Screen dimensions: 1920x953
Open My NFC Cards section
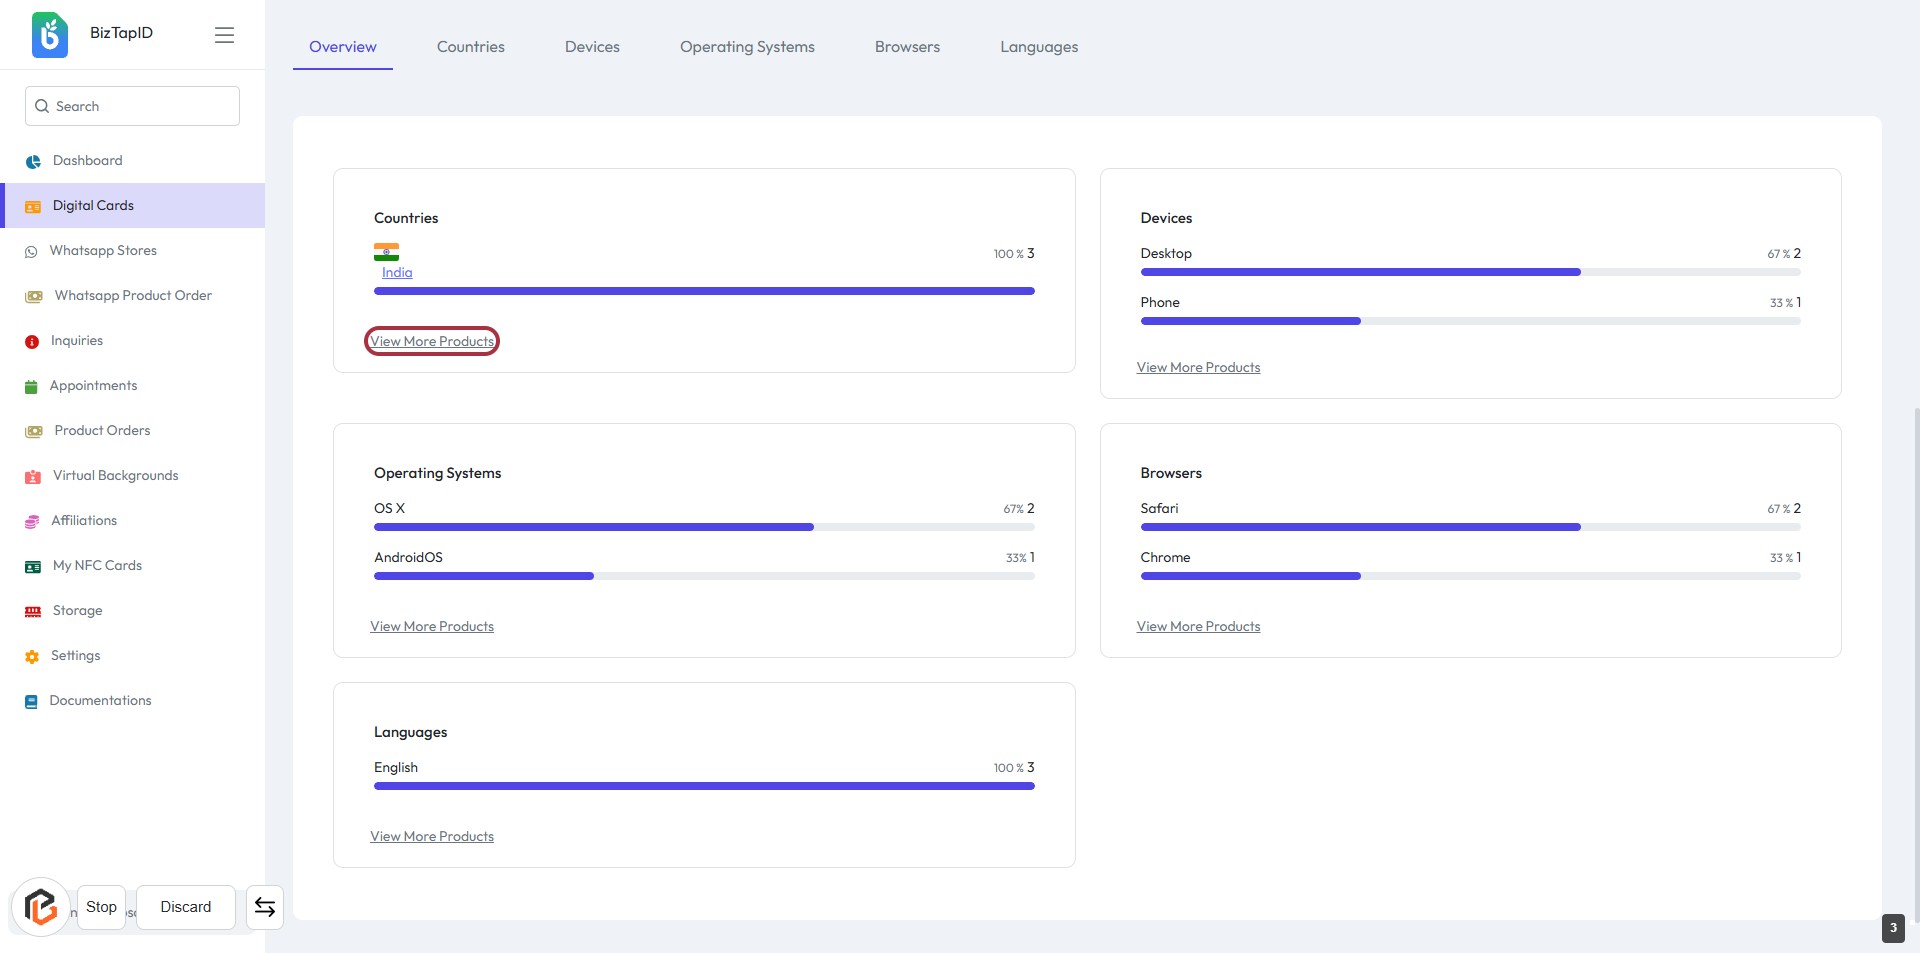97,566
